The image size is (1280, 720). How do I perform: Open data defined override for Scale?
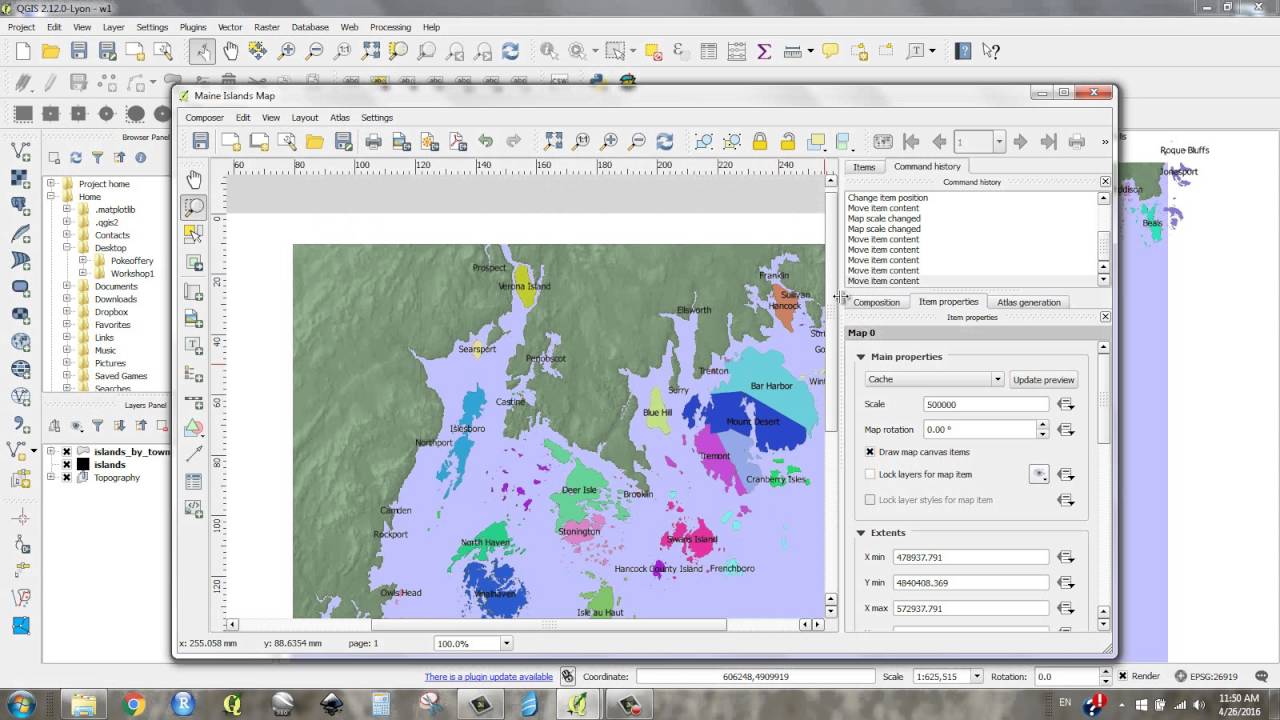(1066, 404)
